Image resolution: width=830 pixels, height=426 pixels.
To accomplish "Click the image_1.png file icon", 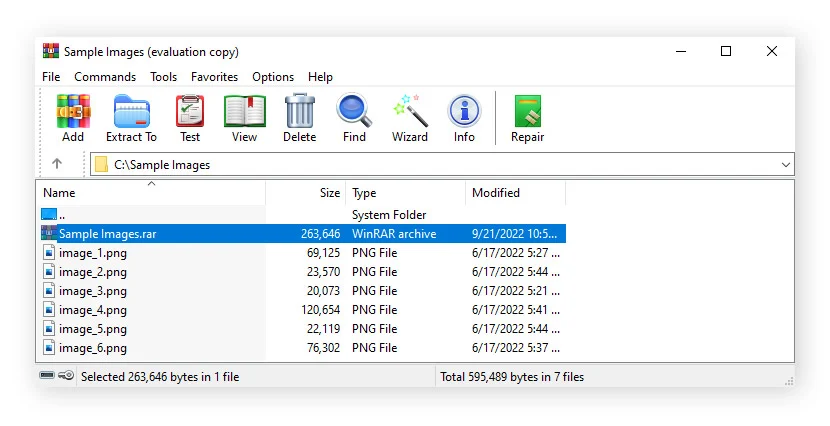I will 49,252.
